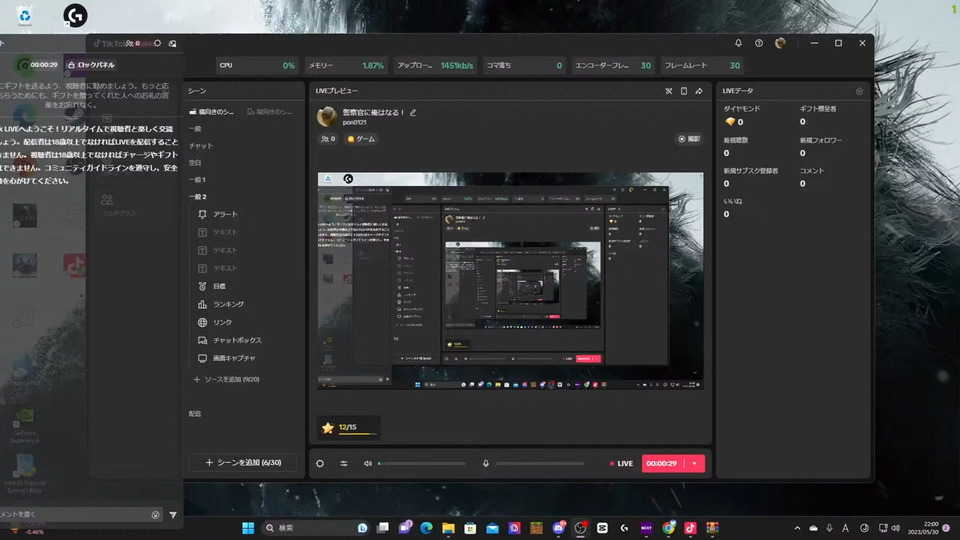Open Chrome from taskbar

(x=668, y=528)
